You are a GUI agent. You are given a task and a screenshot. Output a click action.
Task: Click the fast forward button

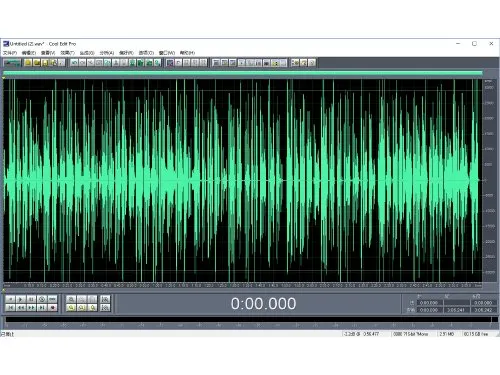pos(31,308)
